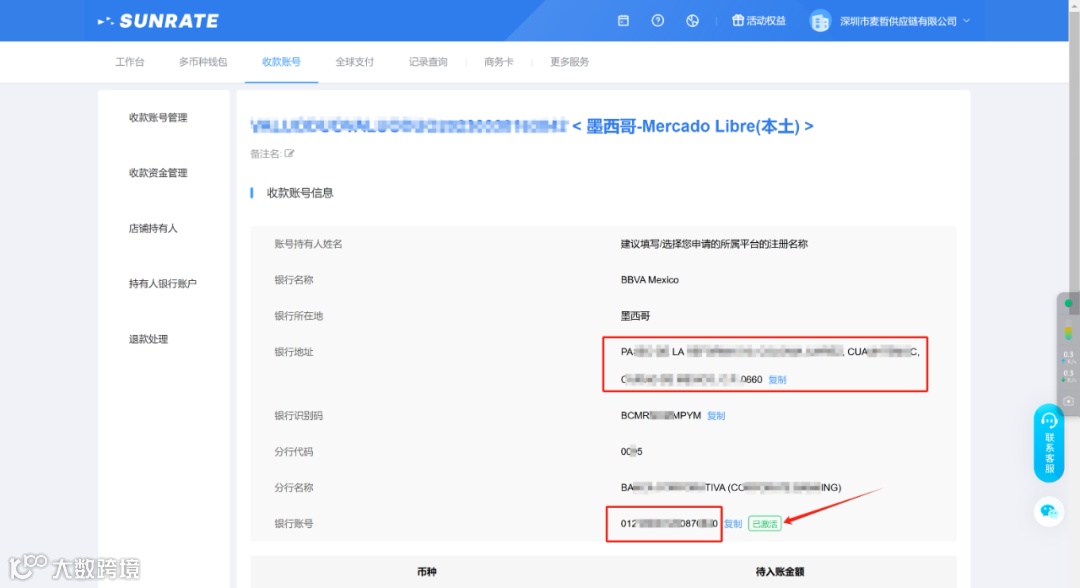This screenshot has height=588, width=1080.
Task: Click the SUNRATE logo
Action: click(158, 21)
